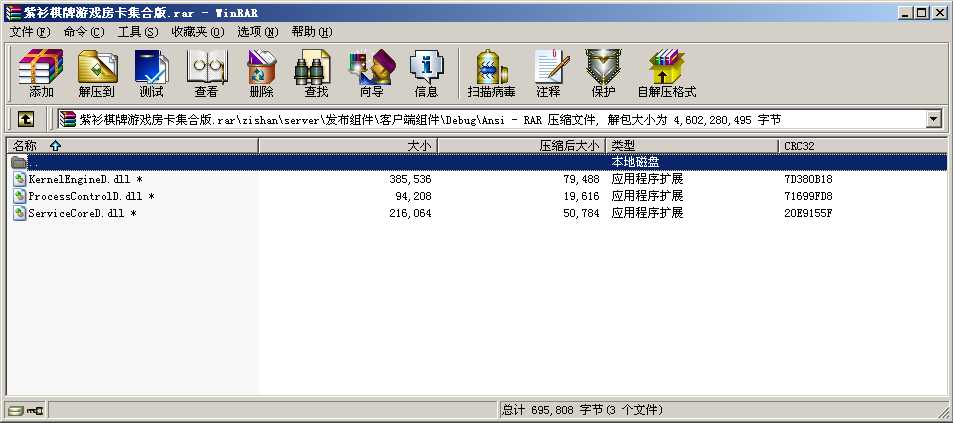The width and height of the screenshot is (953, 423).
Task: Sort by the CRC32 column header
Action: (x=863, y=146)
